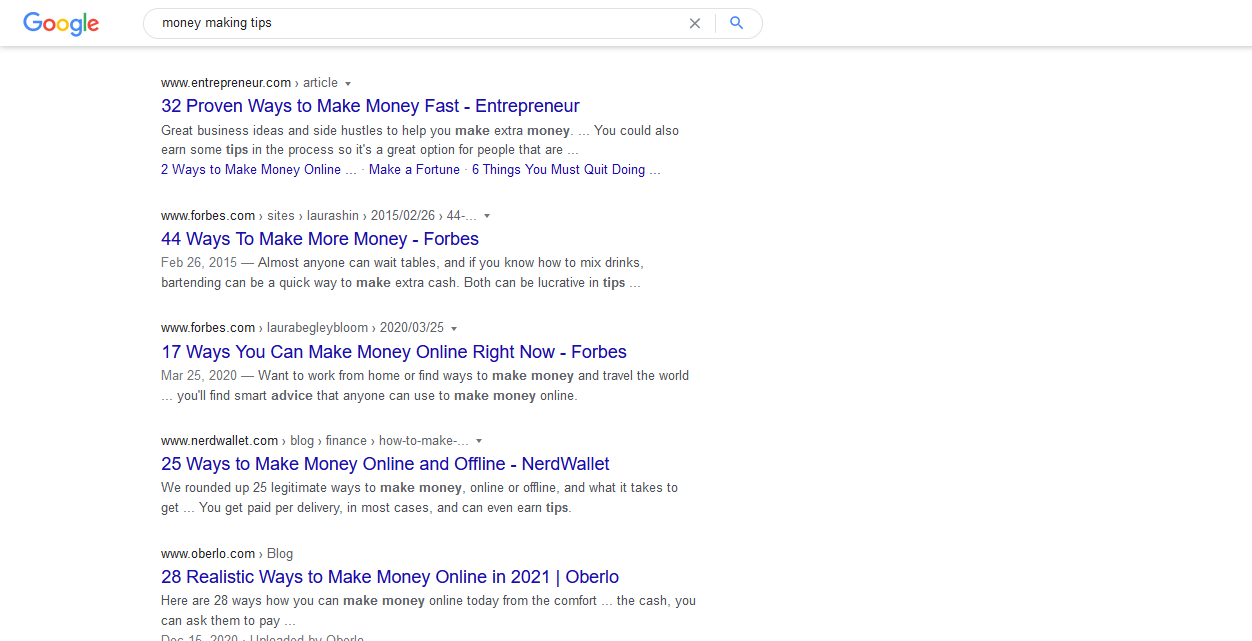Click the www.forbes.com › laurabegleybloom URL text

pyautogui.click(x=302, y=328)
